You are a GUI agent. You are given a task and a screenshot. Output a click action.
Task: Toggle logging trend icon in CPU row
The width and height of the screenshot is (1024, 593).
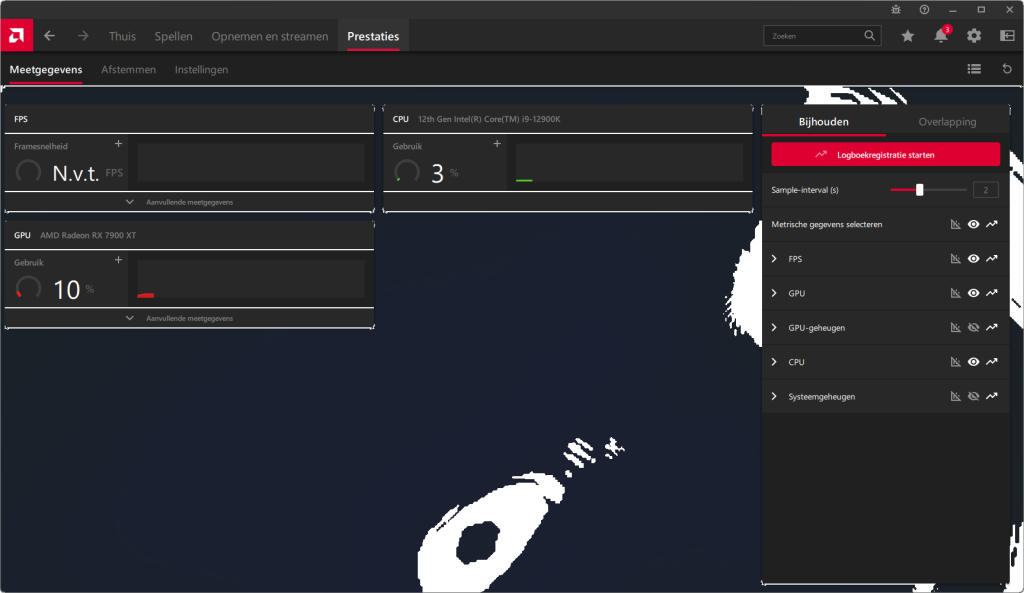tap(992, 362)
